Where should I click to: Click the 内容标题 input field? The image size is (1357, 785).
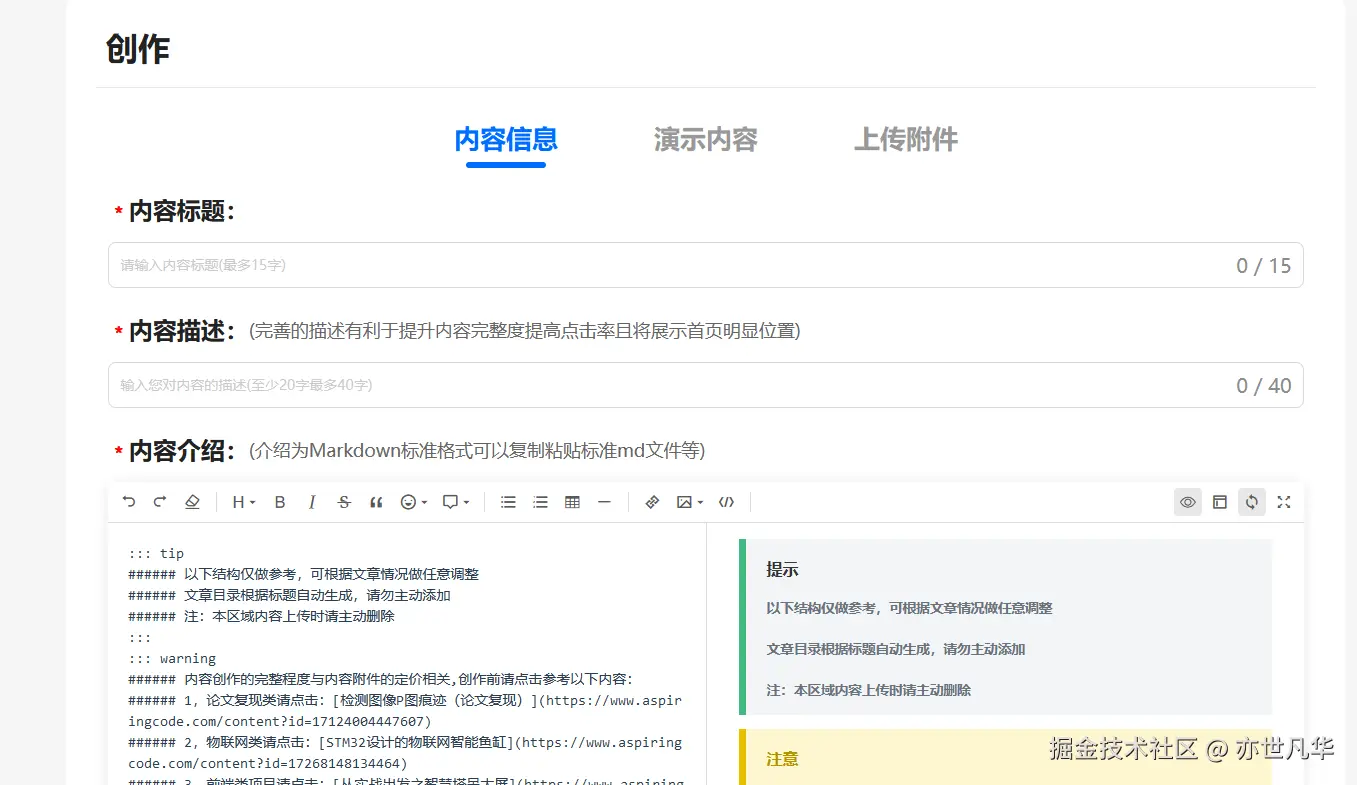tap(700, 265)
